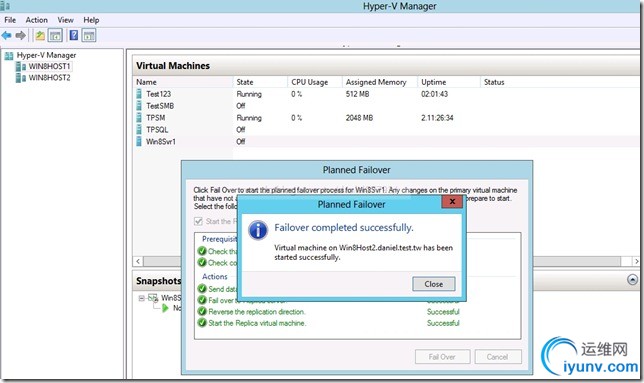Click green check beside Start the Replica virtual machine
This screenshot has width=644, height=383.
202,323
